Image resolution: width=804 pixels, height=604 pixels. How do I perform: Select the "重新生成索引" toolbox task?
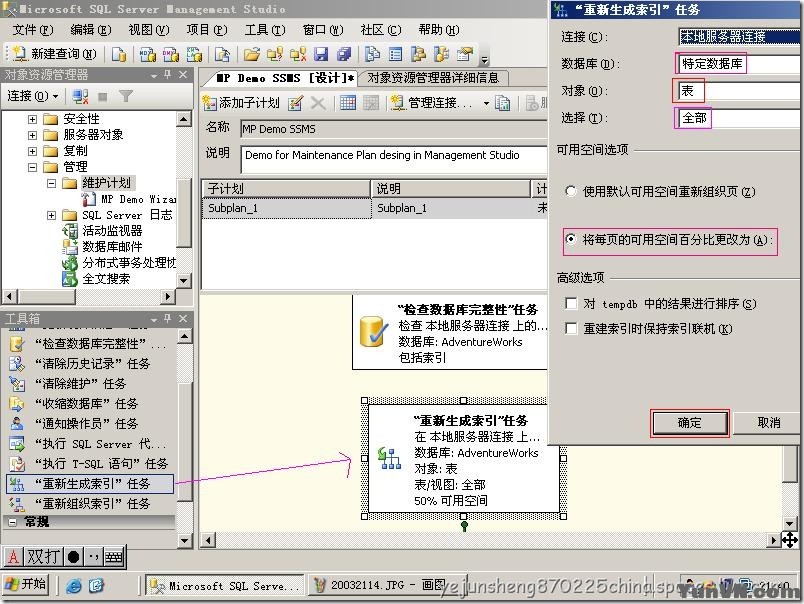pos(90,484)
